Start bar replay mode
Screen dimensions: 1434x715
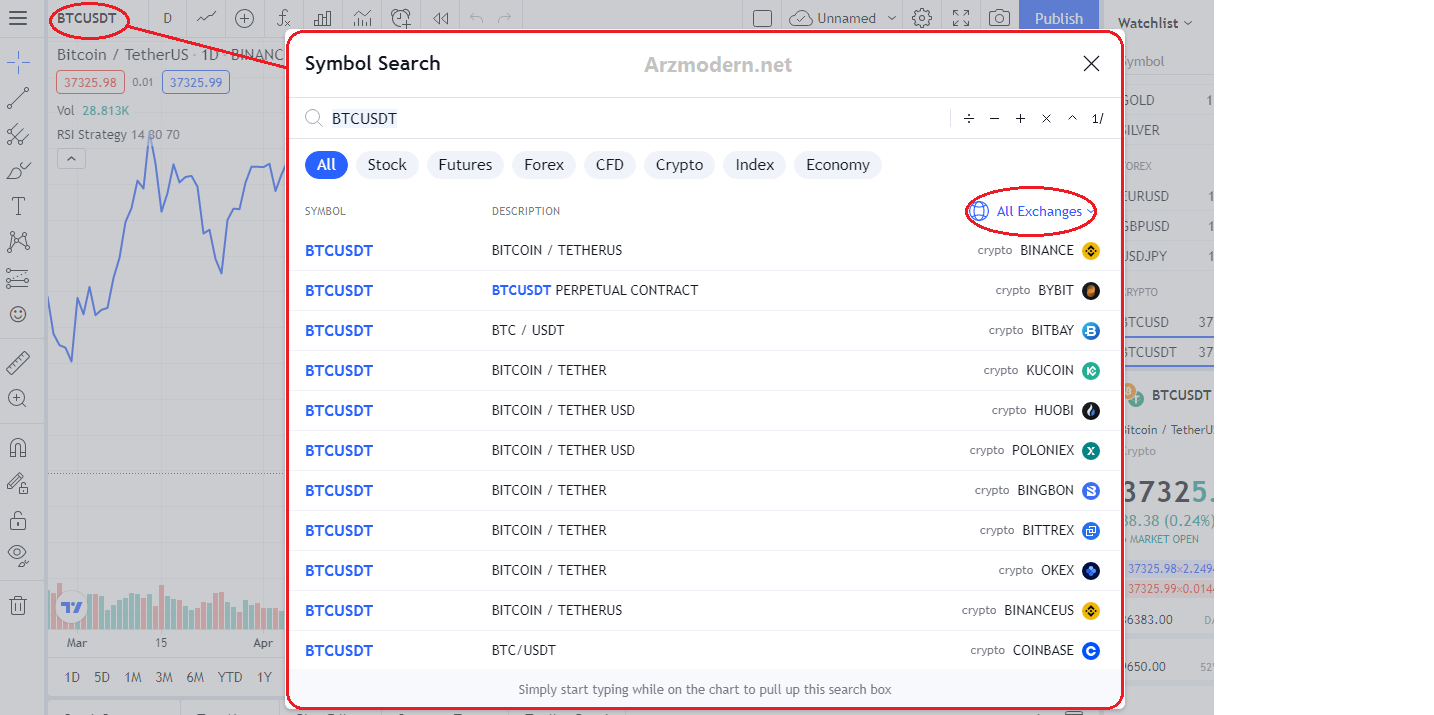[440, 18]
